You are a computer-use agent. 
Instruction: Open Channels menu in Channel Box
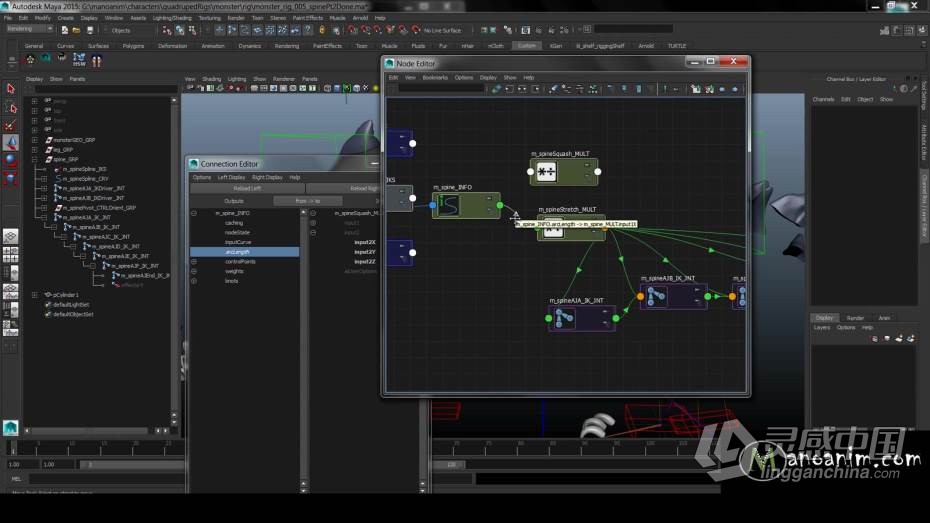[x=823, y=99]
